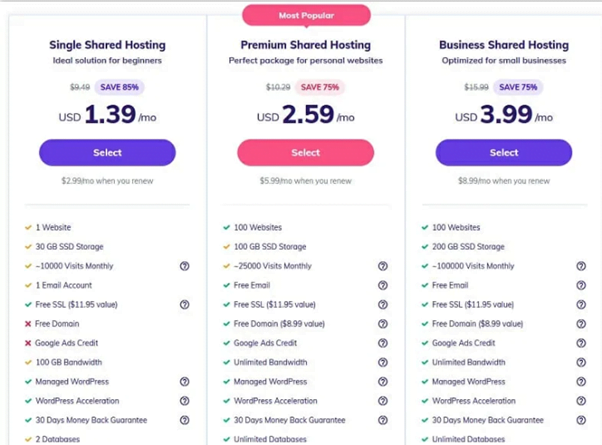Click help icon beside Single plan Managed WordPress
Screen dimensions: 602x445
pyautogui.click(x=185, y=381)
